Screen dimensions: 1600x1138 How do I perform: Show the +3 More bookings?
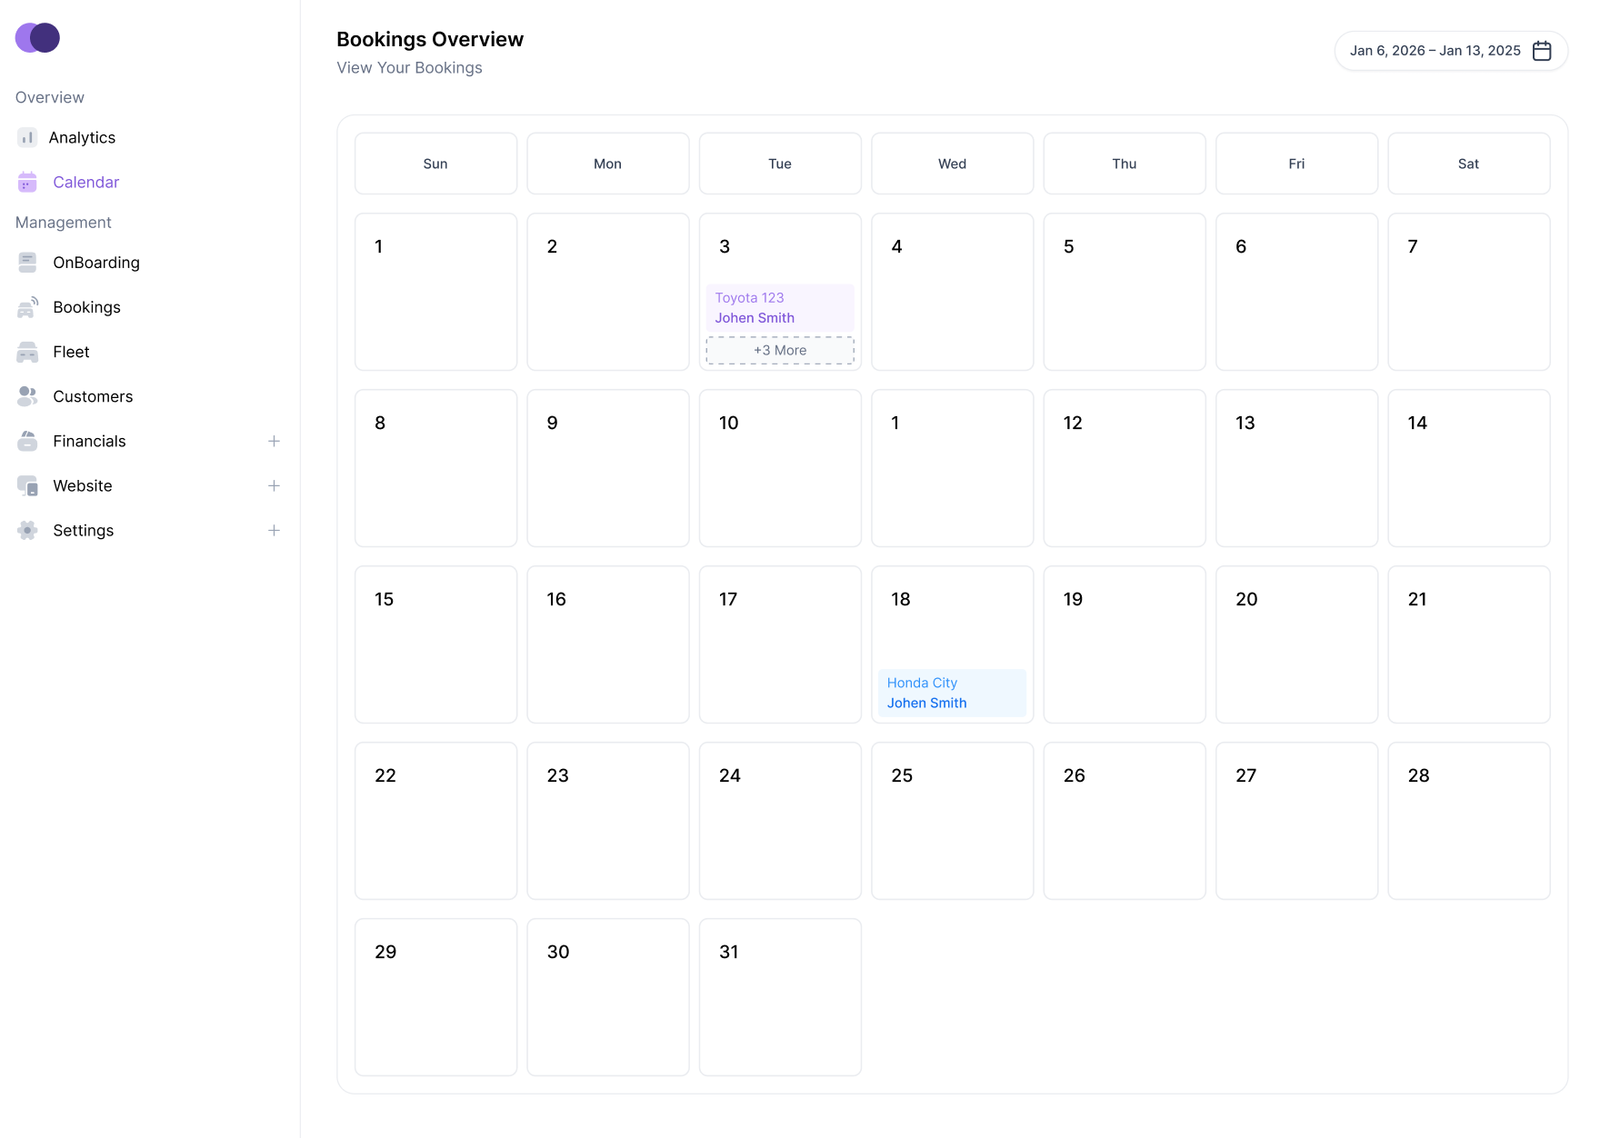click(780, 350)
